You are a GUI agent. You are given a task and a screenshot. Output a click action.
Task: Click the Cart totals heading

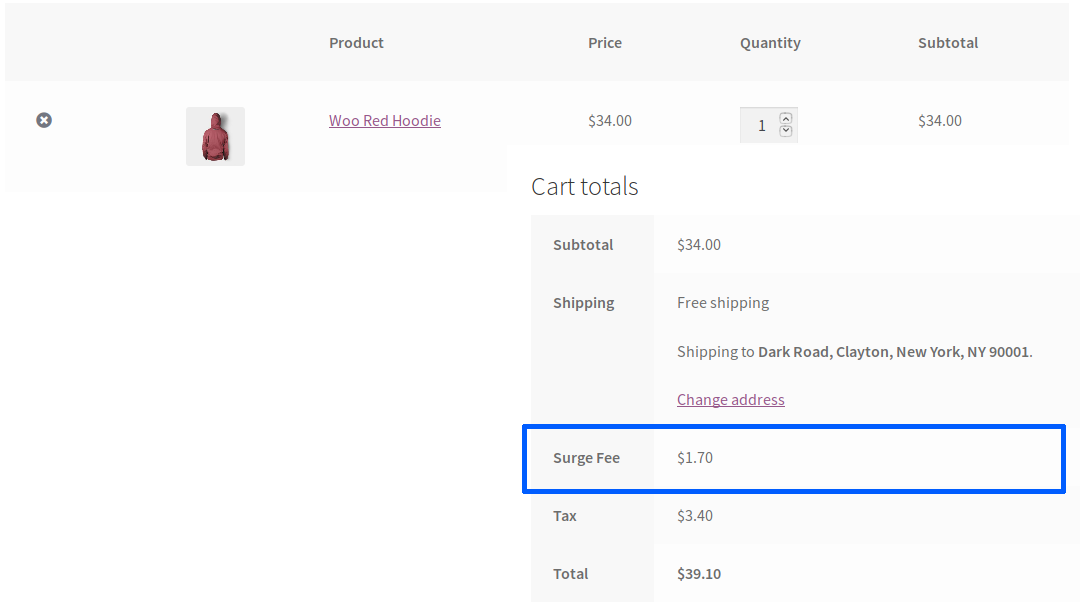tap(585, 187)
